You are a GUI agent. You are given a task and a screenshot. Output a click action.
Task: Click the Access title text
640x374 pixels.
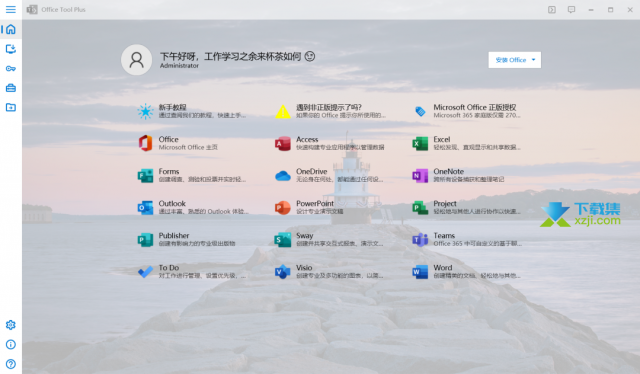coord(307,139)
